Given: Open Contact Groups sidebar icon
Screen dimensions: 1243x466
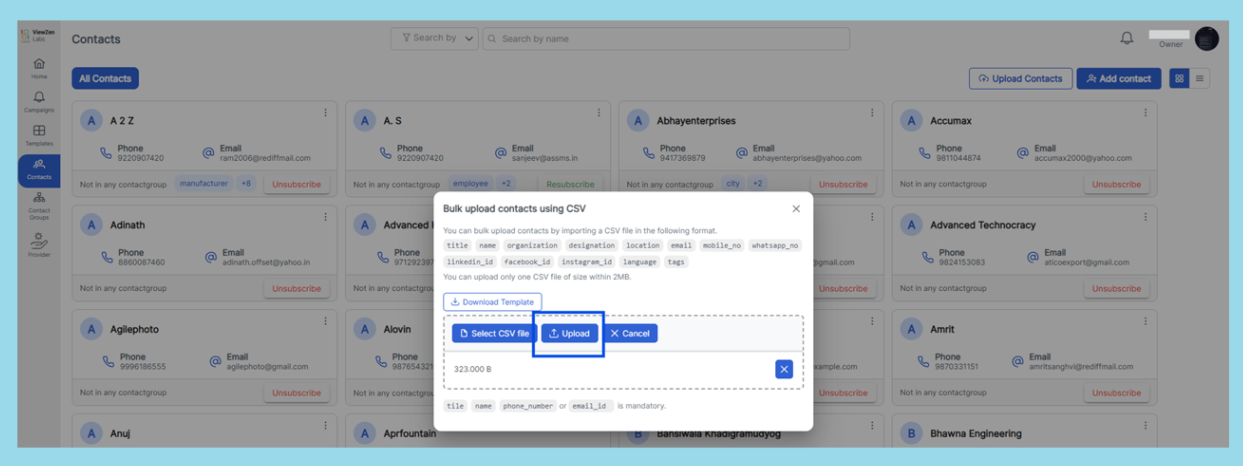Looking at the screenshot, I should coord(39,204).
